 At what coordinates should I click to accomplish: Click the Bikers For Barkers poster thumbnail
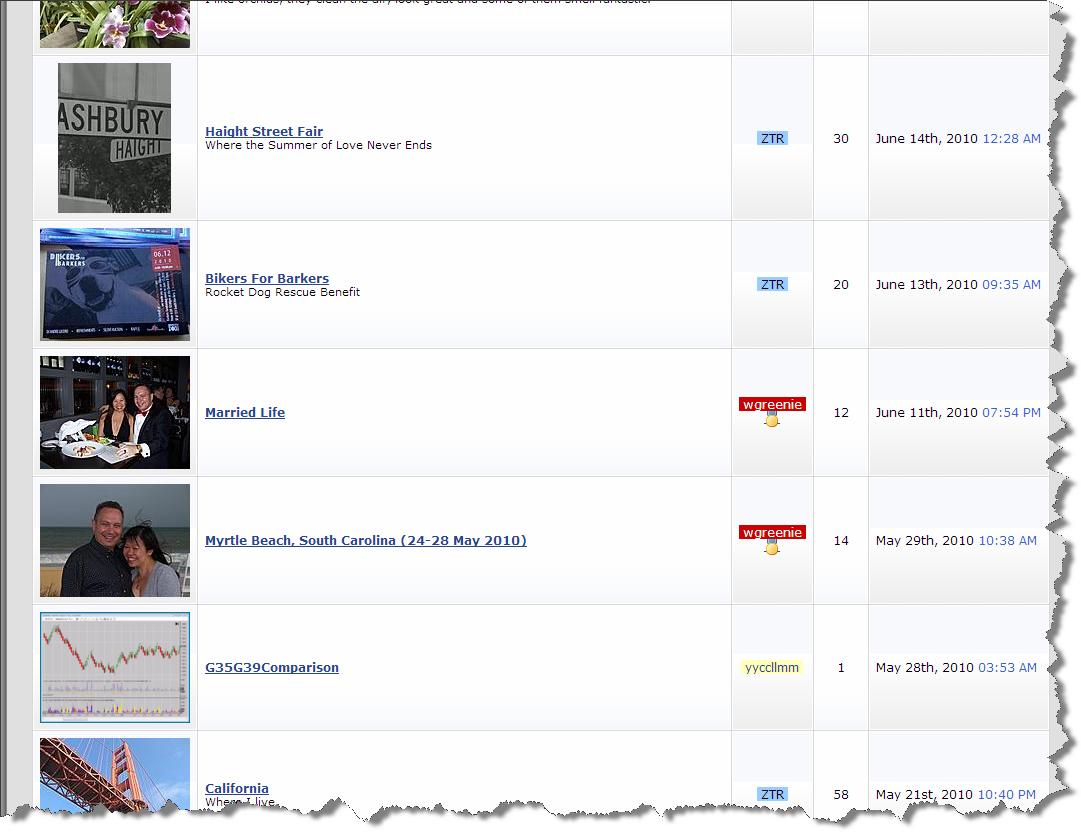[x=114, y=284]
